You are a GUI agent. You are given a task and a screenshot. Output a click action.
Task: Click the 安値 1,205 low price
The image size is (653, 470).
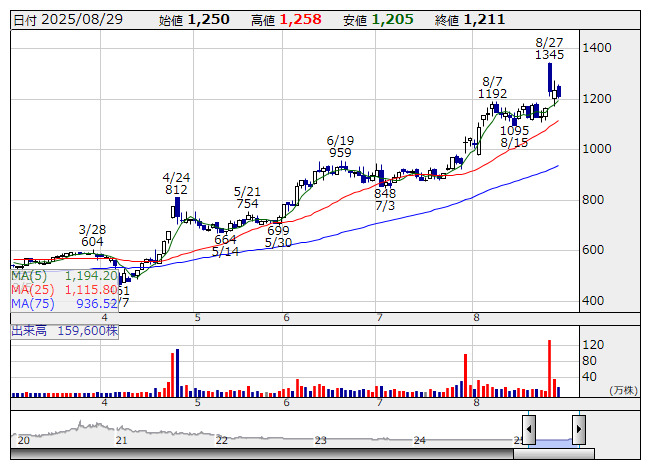point(378,20)
